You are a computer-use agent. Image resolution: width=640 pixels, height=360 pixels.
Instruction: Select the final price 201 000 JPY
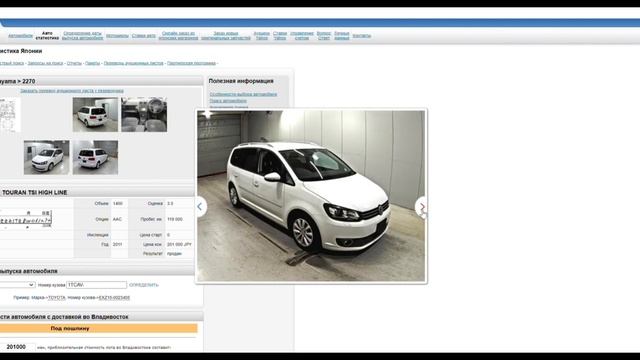tap(179, 244)
